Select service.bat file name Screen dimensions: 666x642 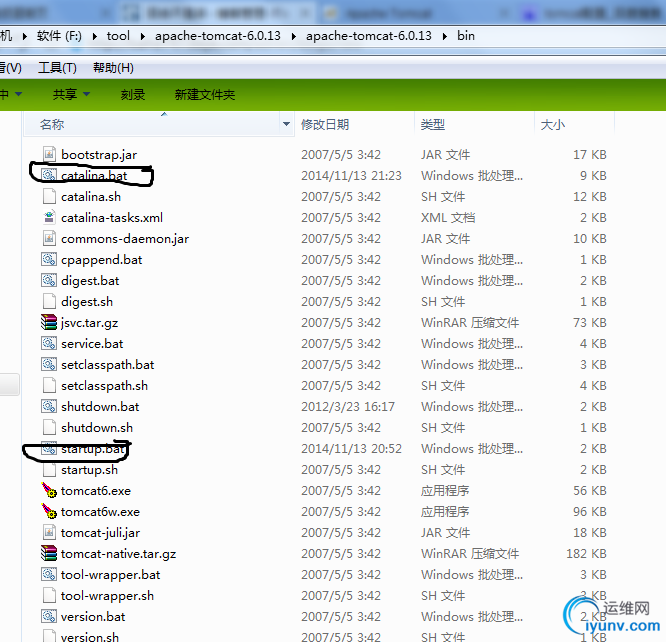click(92, 343)
